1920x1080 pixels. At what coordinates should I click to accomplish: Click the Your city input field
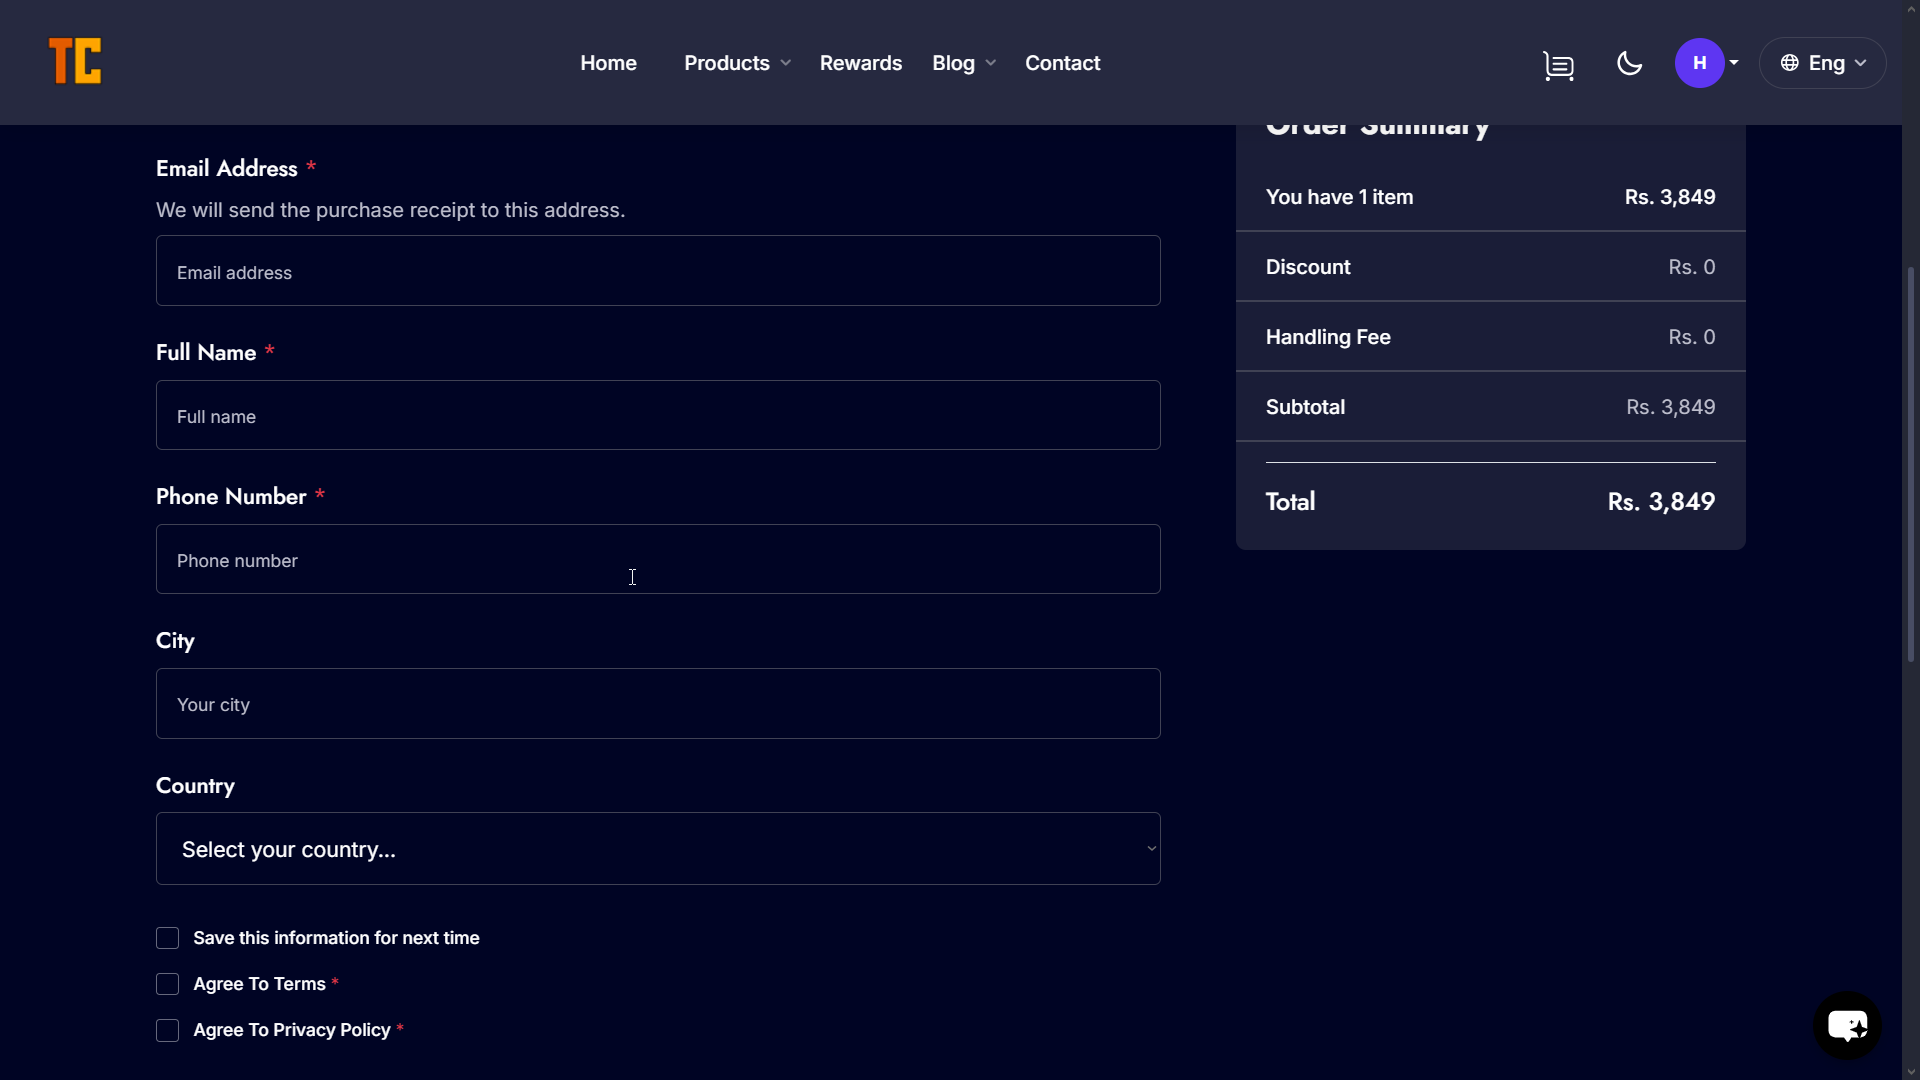tap(658, 704)
